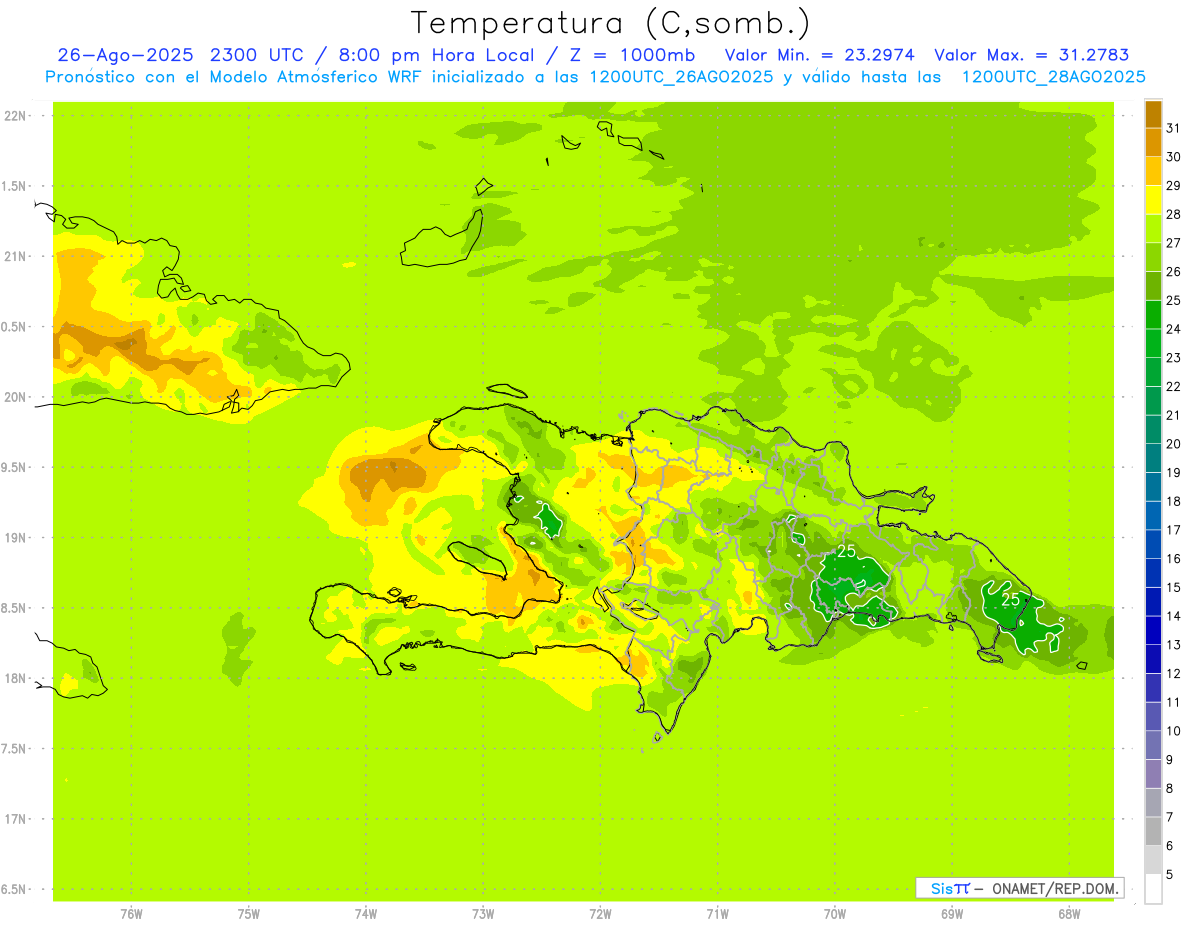
Task: Click the "69W" longitude label
Action: pyautogui.click(x=952, y=914)
